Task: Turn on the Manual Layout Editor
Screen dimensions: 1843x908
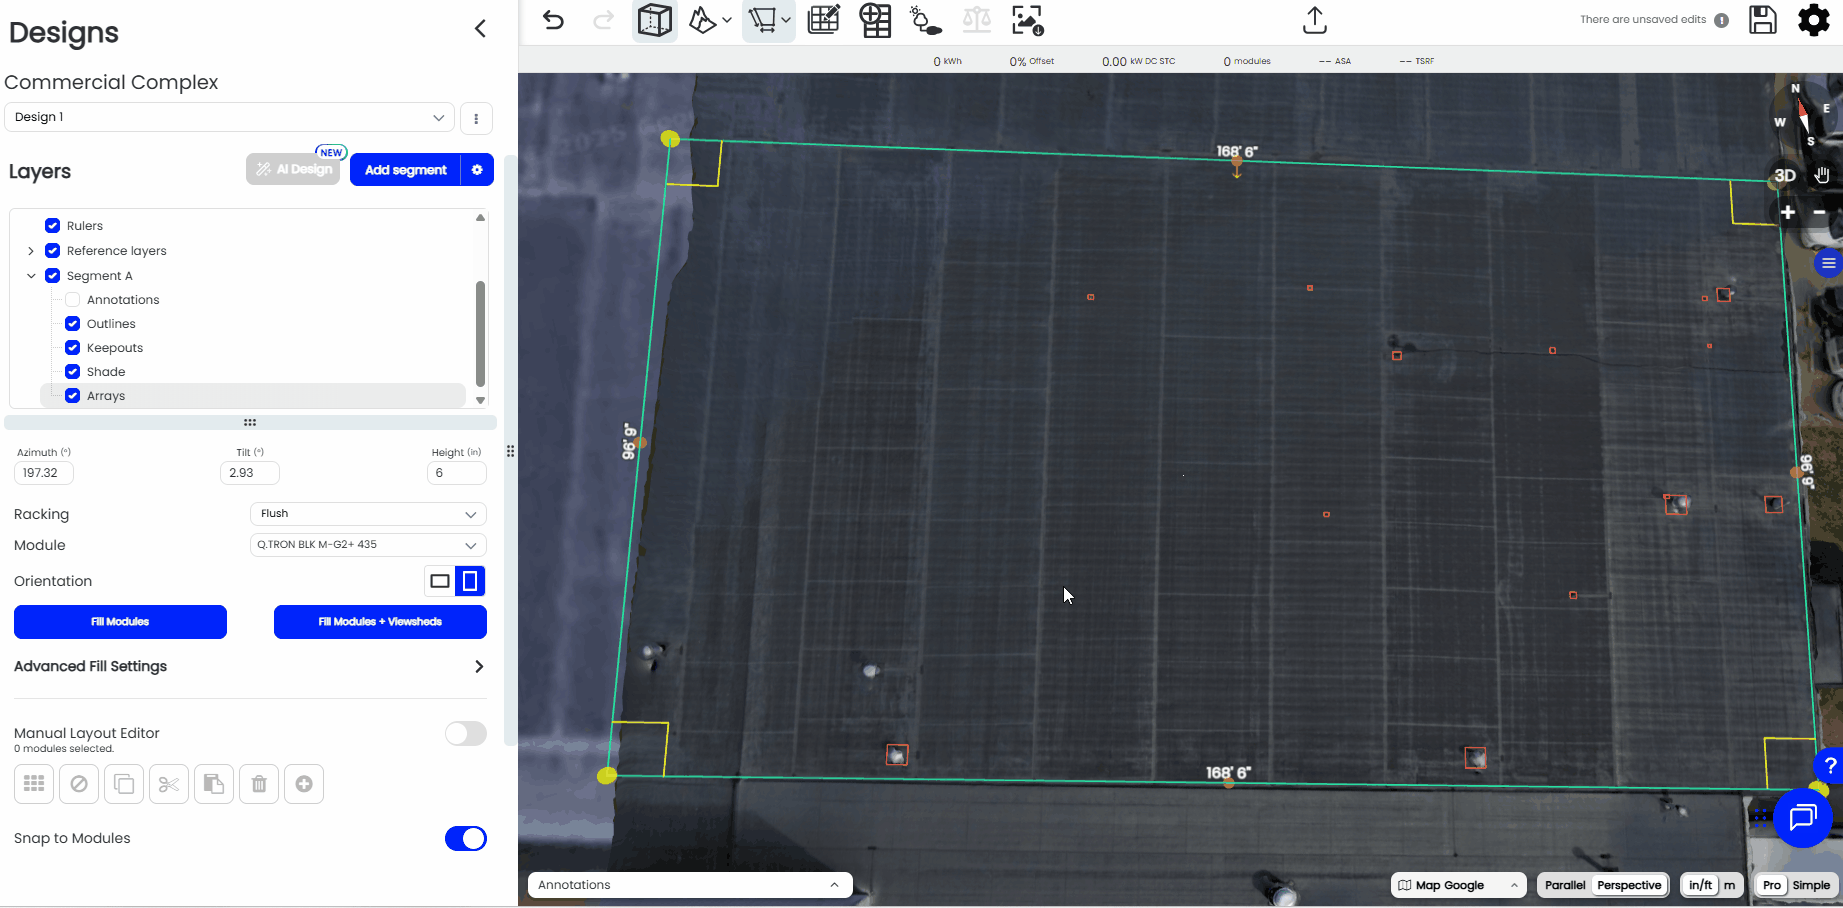Action: 465,733
